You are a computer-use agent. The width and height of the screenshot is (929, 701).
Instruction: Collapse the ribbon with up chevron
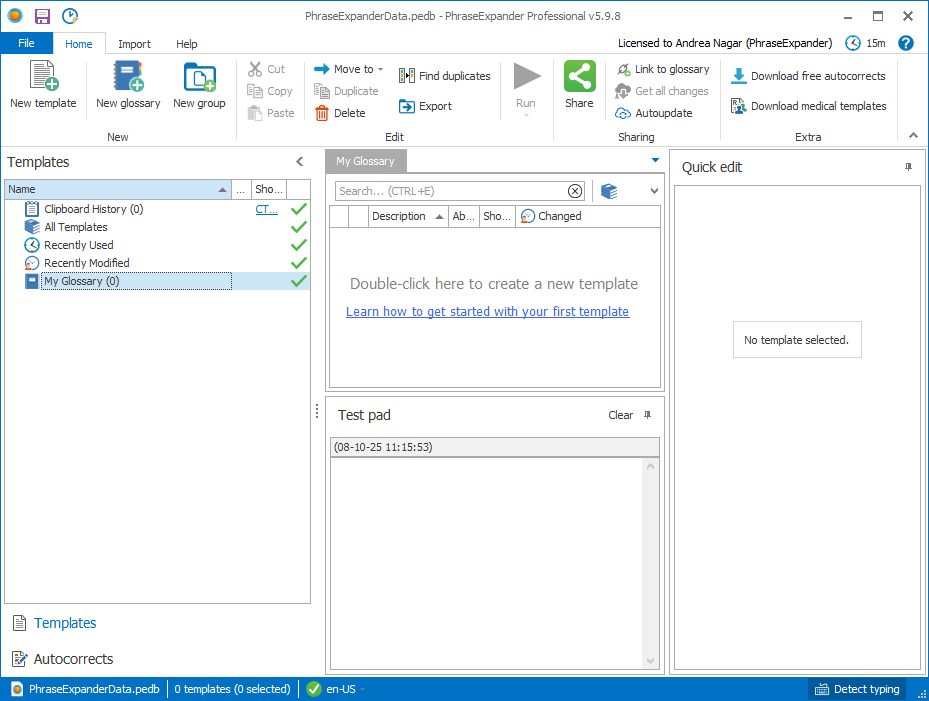(914, 136)
